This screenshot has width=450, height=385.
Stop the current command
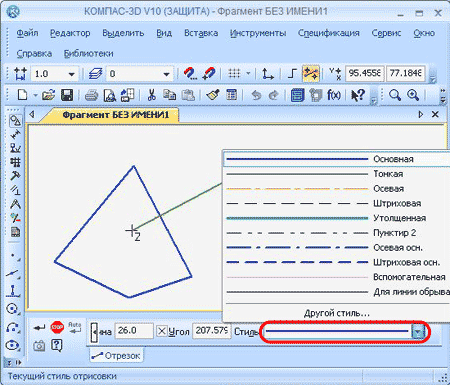click(57, 327)
